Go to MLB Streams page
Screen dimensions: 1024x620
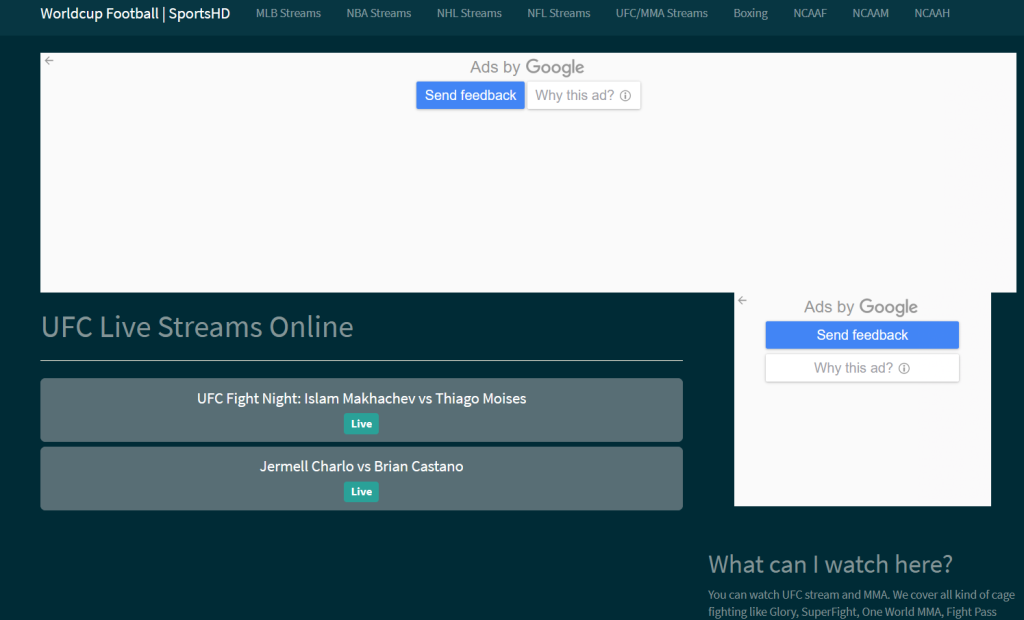288,14
